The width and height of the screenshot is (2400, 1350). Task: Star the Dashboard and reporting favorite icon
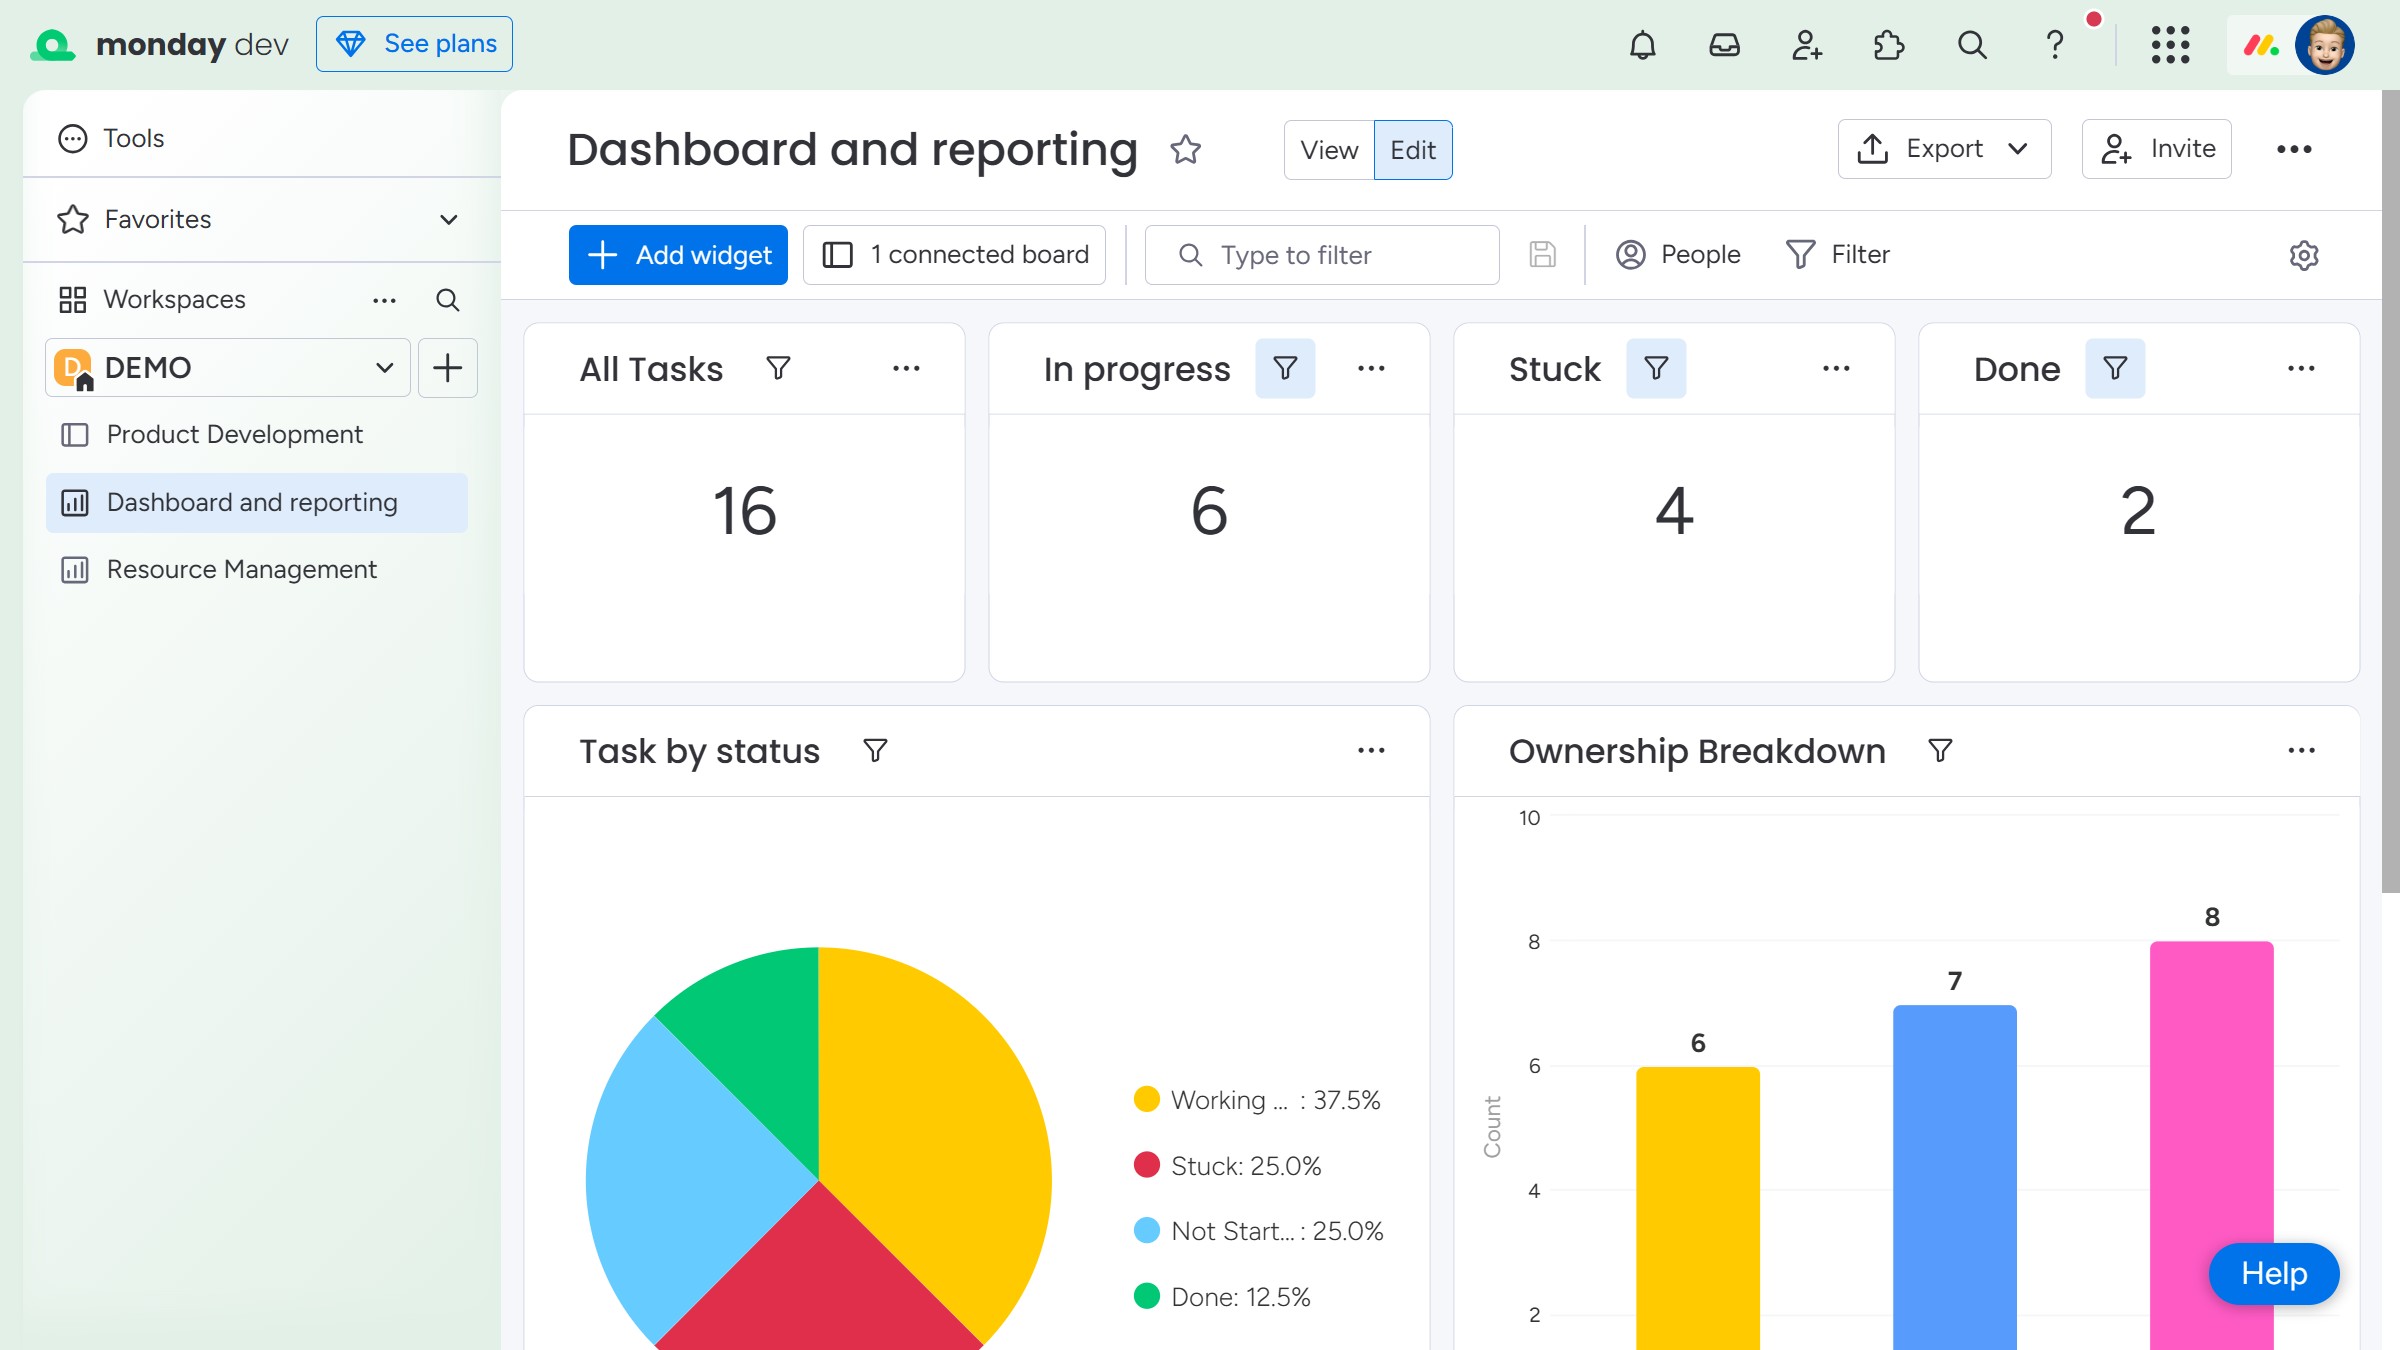coord(1185,149)
